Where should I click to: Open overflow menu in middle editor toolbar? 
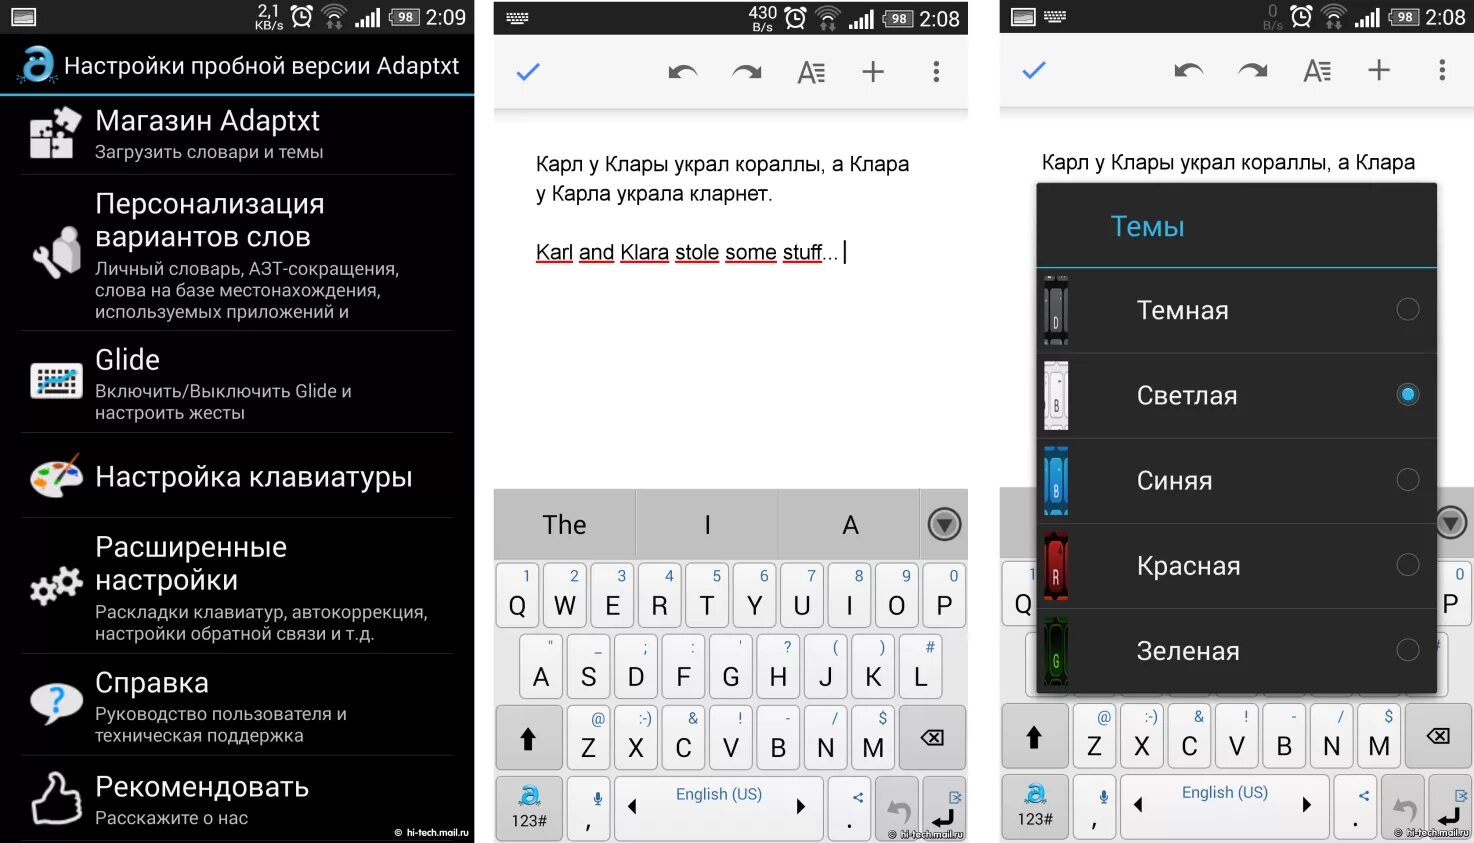pyautogui.click(x=936, y=71)
